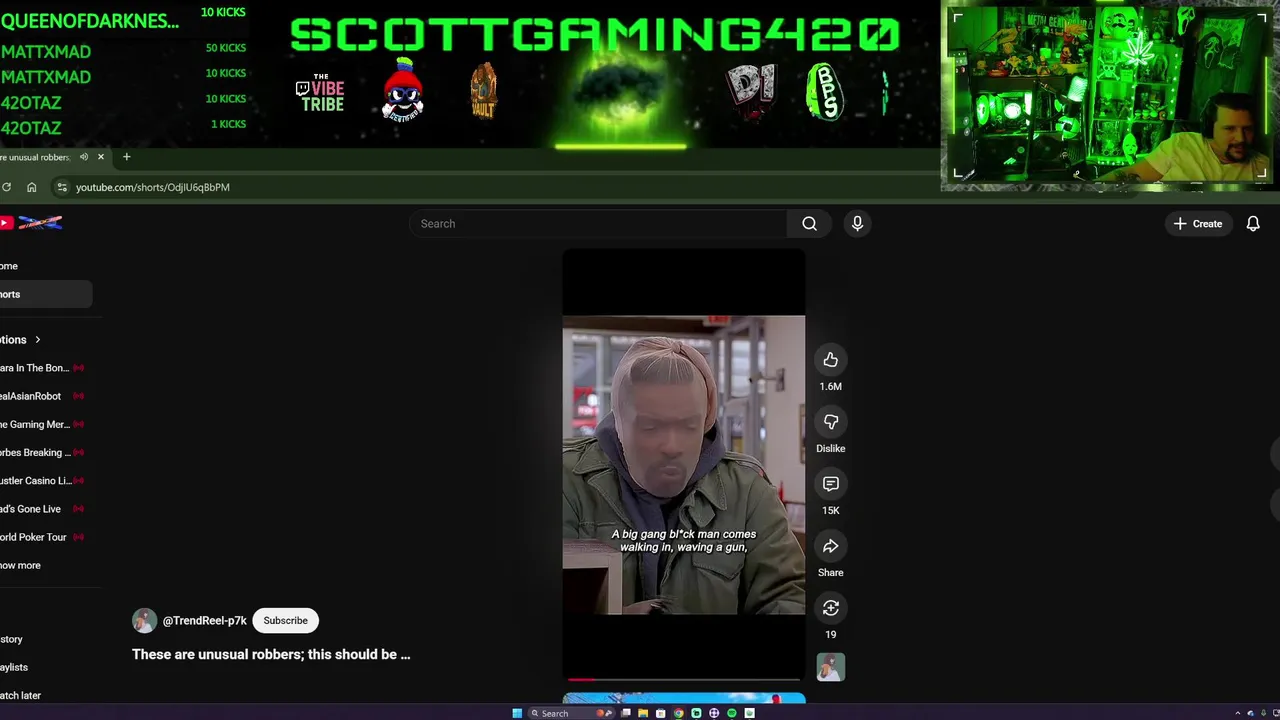Click into the YouTube Search field
Image resolution: width=1280 pixels, height=720 pixels.
pyautogui.click(x=598, y=224)
